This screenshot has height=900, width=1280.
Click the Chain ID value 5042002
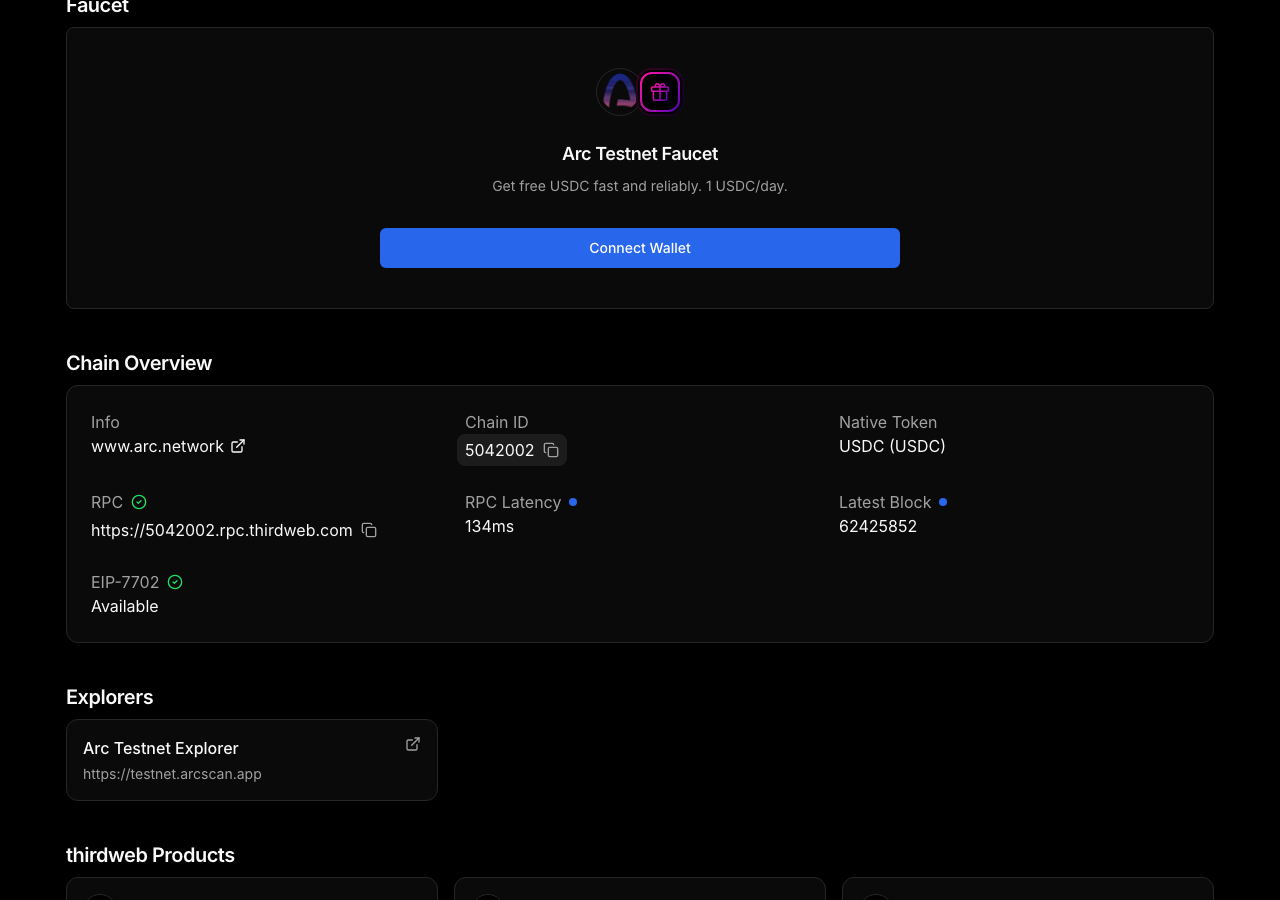pyautogui.click(x=499, y=450)
